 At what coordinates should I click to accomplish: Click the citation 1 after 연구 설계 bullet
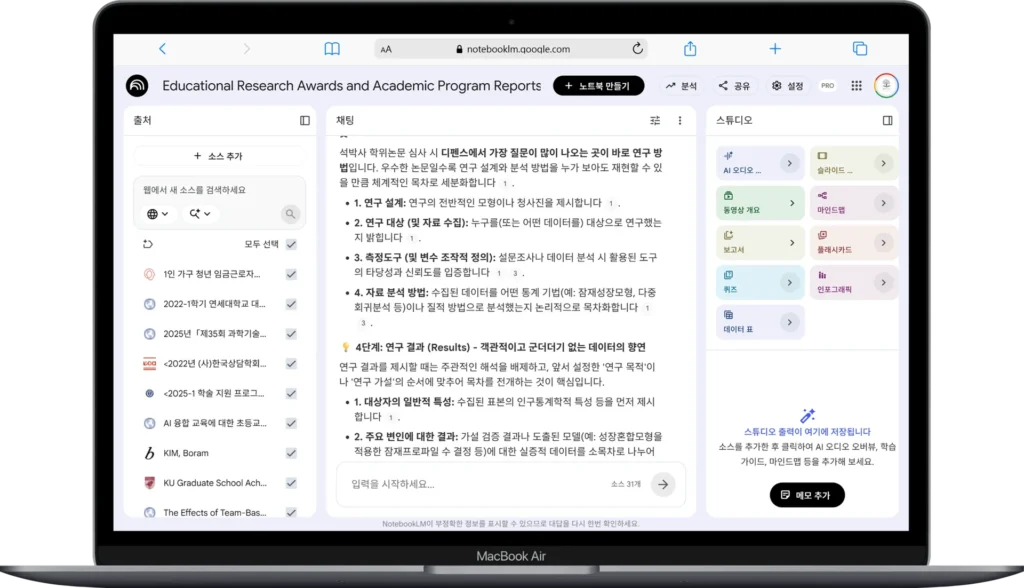(611, 203)
